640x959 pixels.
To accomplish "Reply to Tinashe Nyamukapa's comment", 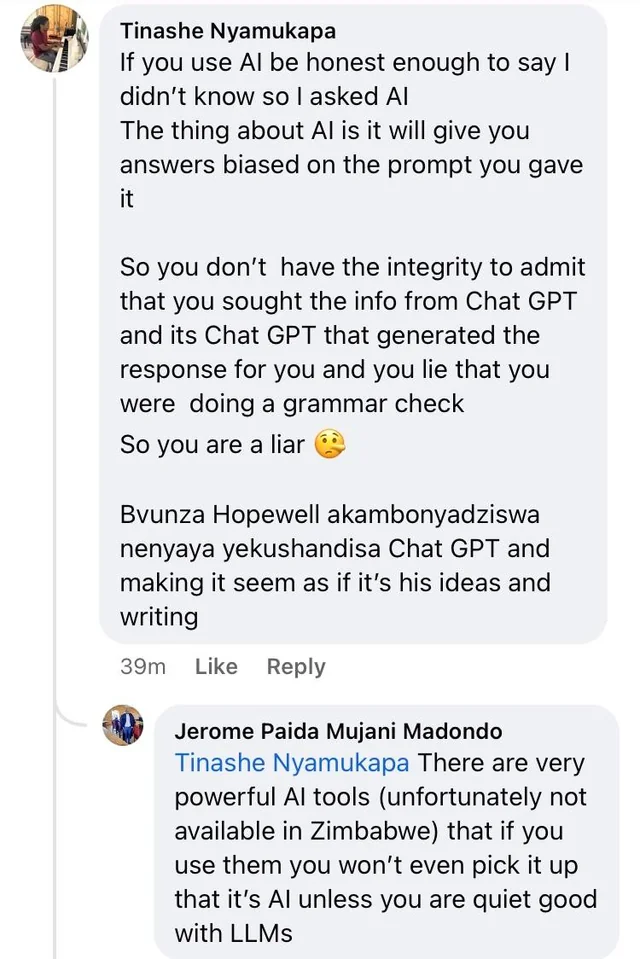I will pyautogui.click(x=296, y=667).
